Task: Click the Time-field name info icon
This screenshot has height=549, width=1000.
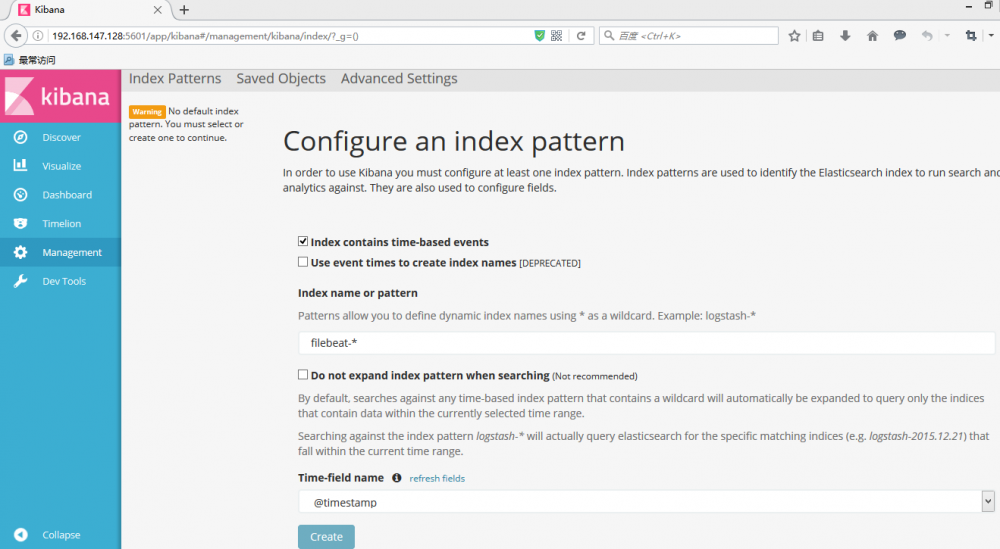Action: [x=397, y=478]
